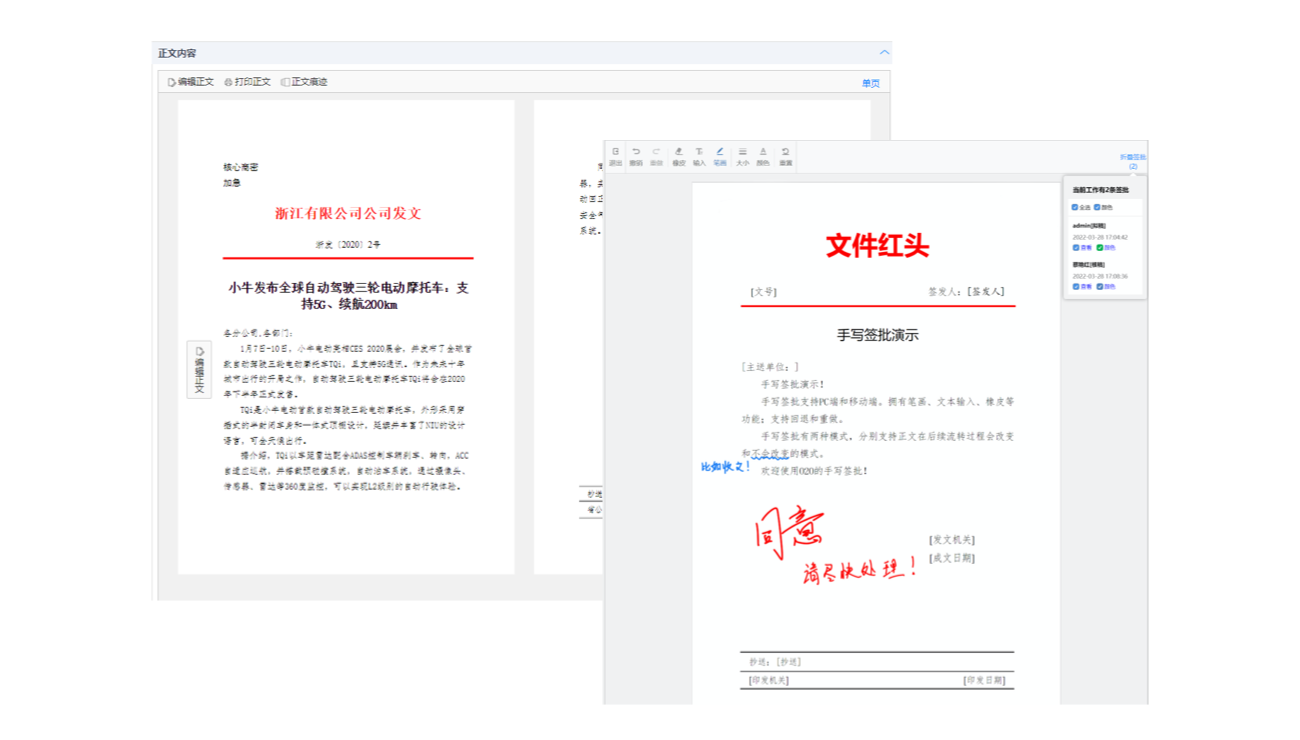Image resolution: width=1300 pixels, height=740 pixels.
Task: Toggle the green 颜色 checkbox under admin
Action: [1100, 247]
